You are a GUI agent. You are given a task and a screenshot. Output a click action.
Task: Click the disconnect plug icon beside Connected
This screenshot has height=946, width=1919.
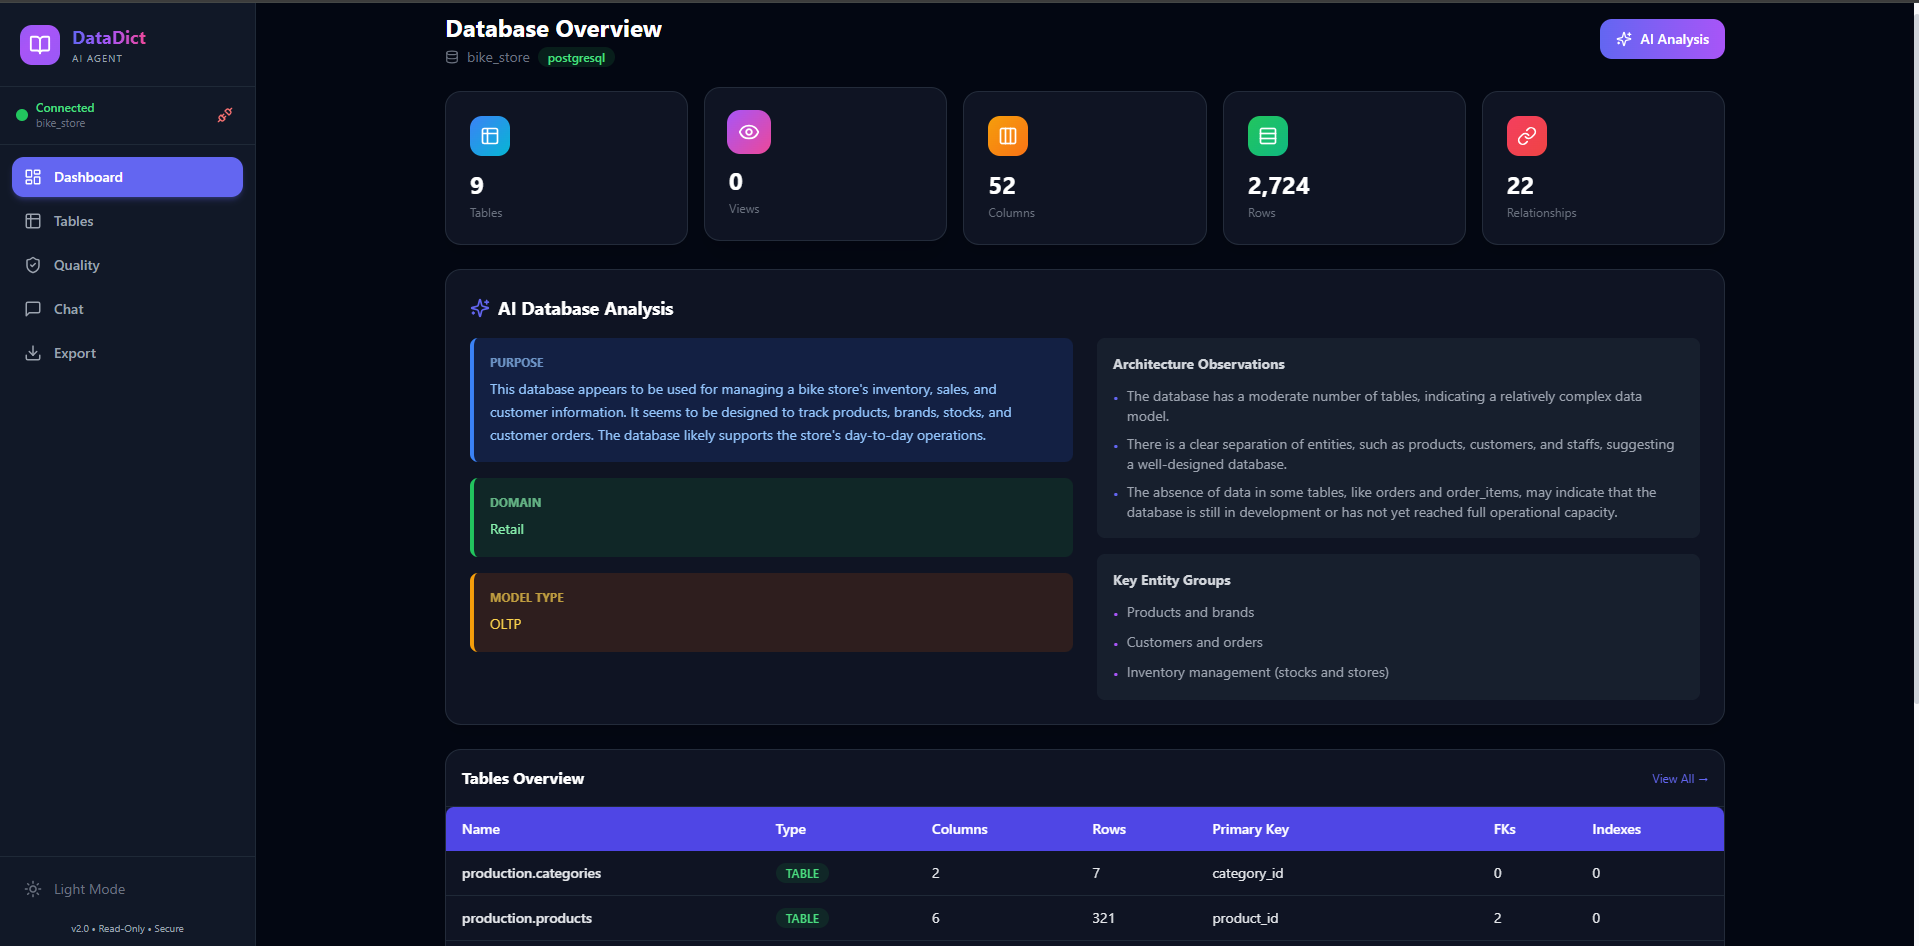225,115
